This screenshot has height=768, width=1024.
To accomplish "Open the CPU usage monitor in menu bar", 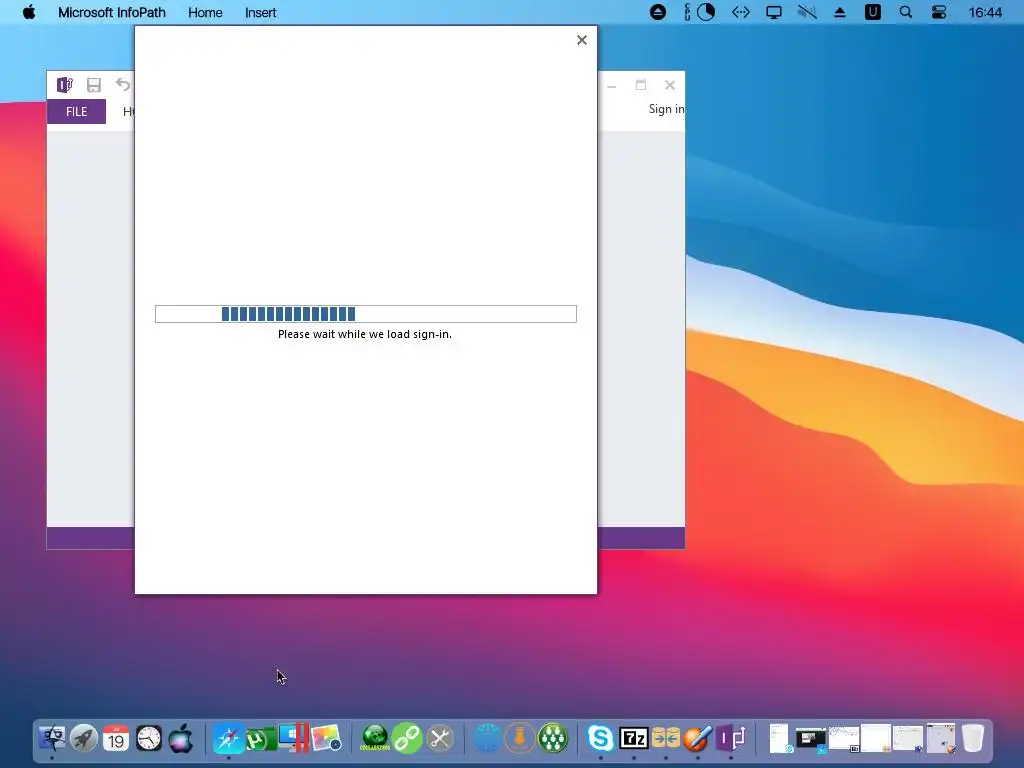I will pyautogui.click(x=699, y=12).
